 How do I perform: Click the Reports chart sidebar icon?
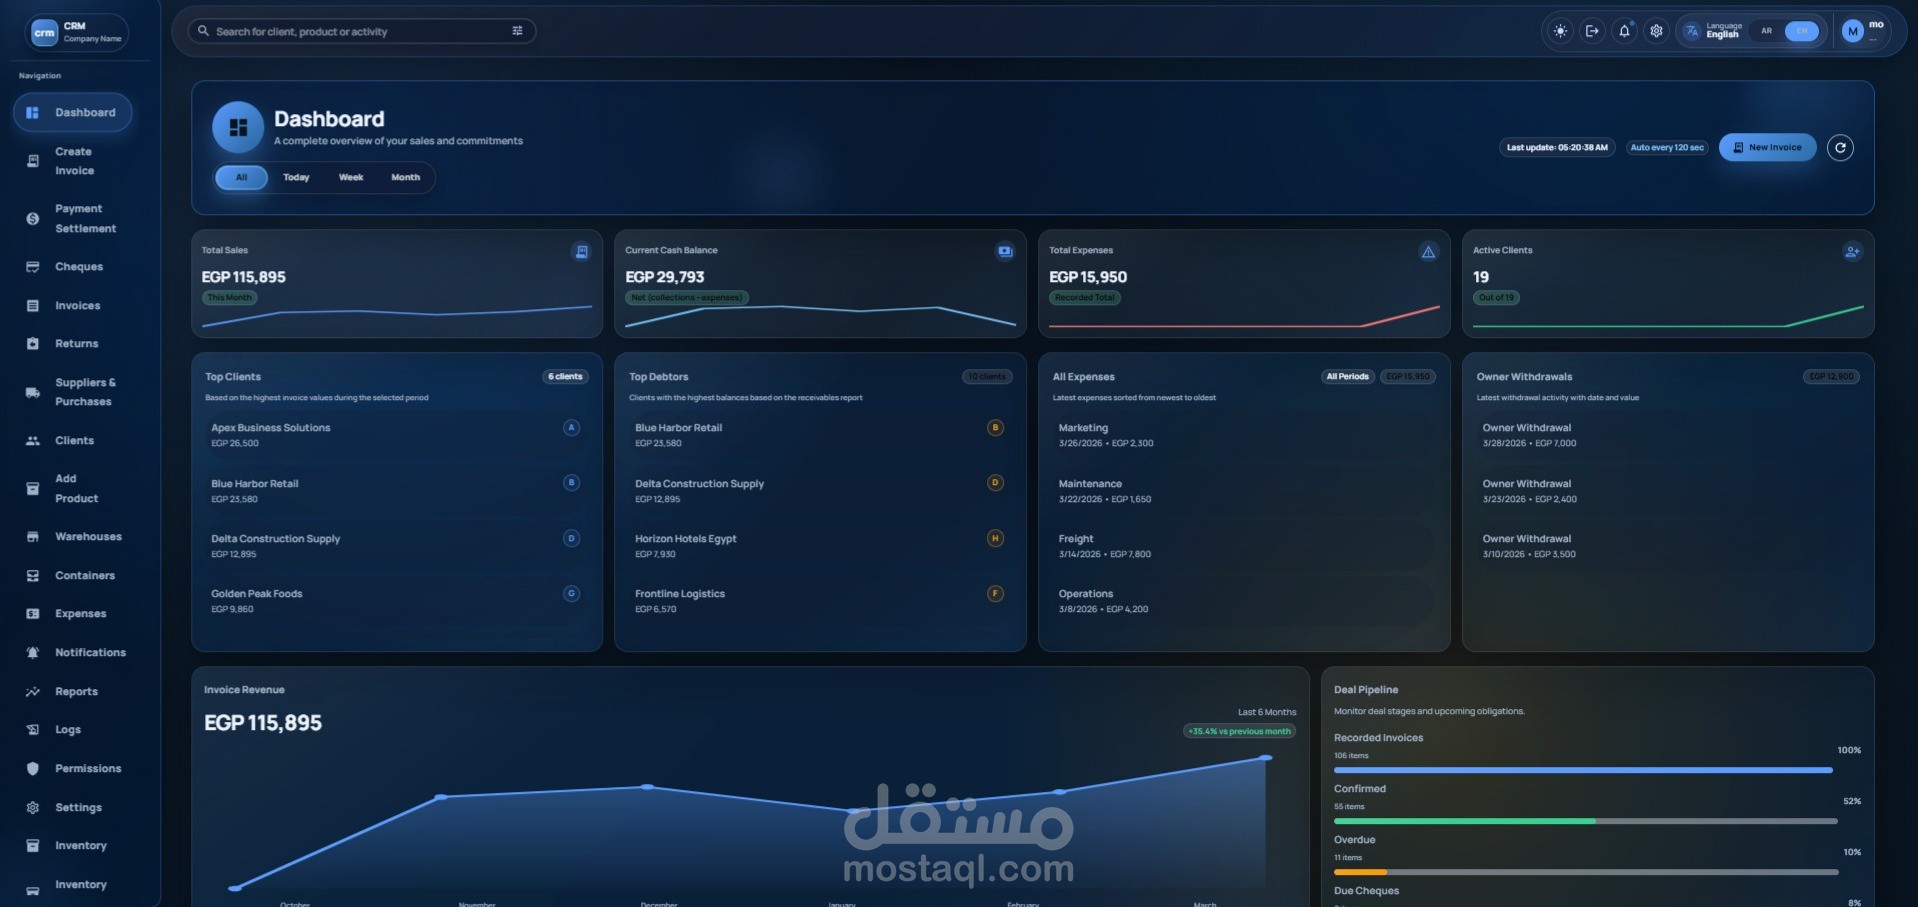[33, 692]
